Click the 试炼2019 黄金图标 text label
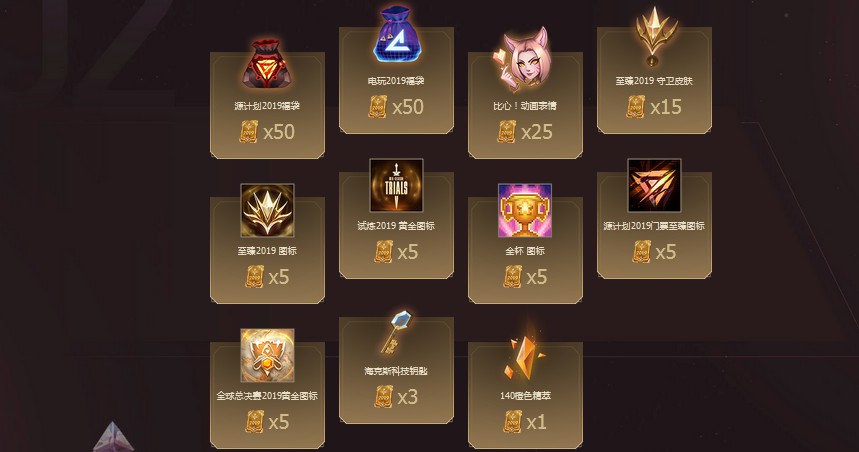 tap(396, 226)
